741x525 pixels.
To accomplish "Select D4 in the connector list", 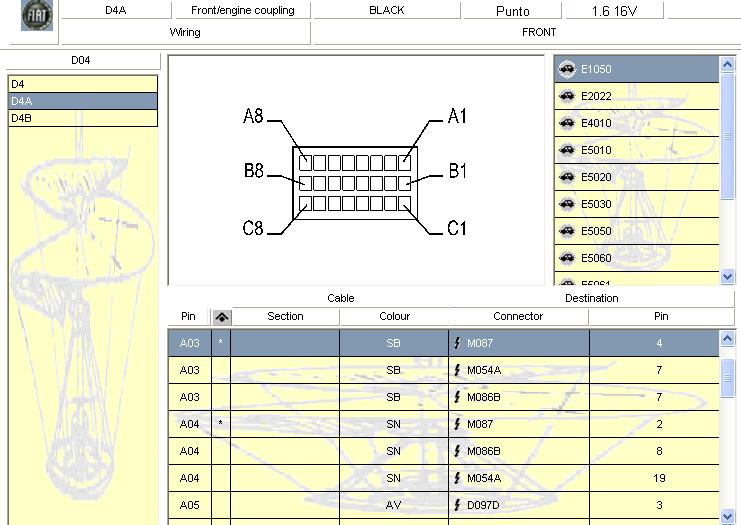I will (x=83, y=84).
